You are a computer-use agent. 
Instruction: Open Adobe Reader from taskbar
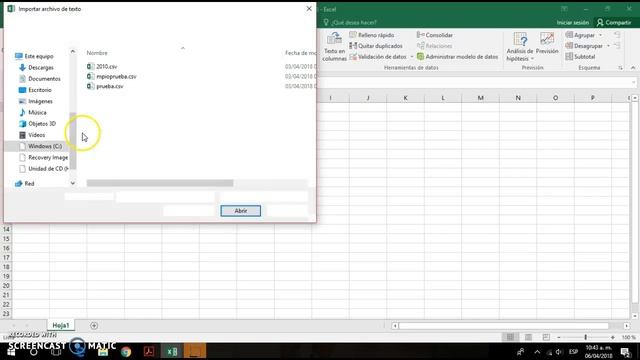tap(149, 351)
